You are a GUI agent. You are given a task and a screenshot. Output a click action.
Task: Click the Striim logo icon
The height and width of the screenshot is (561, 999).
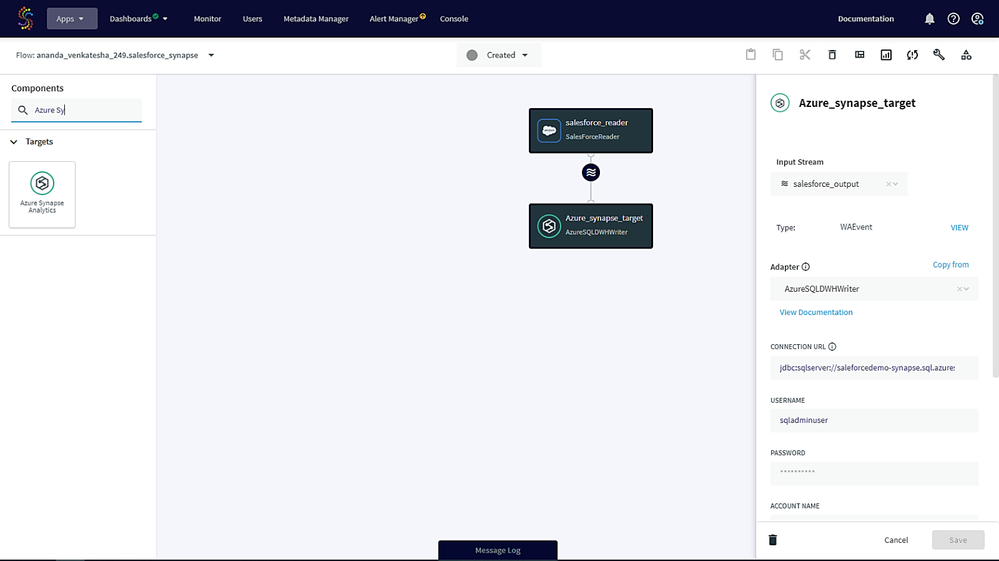click(25, 18)
